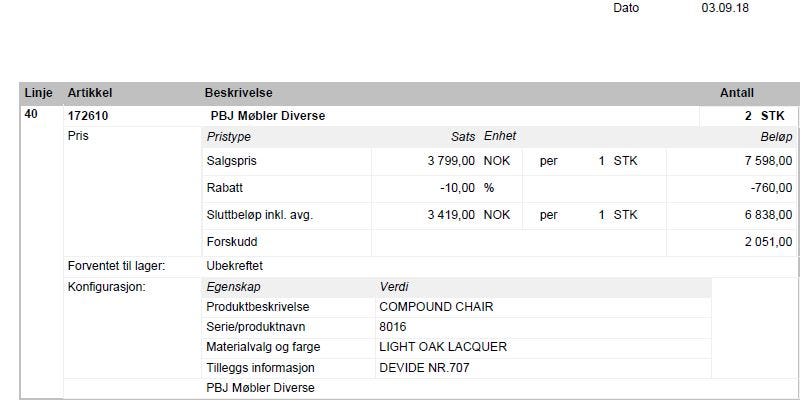Click the Beskrivelse column header
This screenshot has height=402, width=805.
coord(238,93)
